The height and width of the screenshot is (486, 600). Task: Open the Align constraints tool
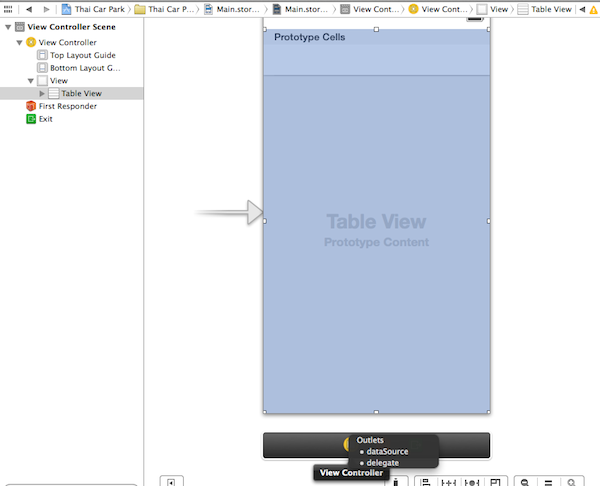click(x=426, y=482)
